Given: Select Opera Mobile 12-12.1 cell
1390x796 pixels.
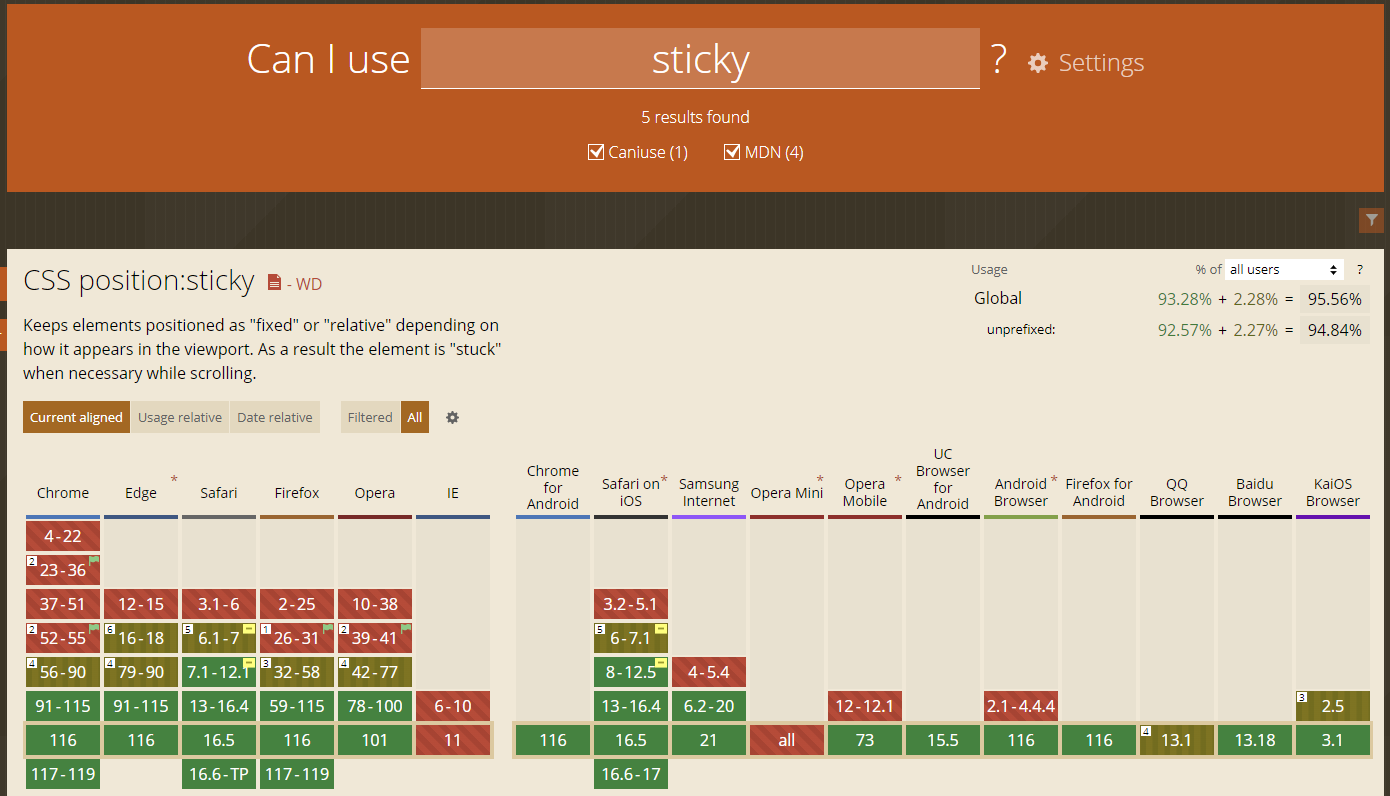Looking at the screenshot, I should coord(865,706).
